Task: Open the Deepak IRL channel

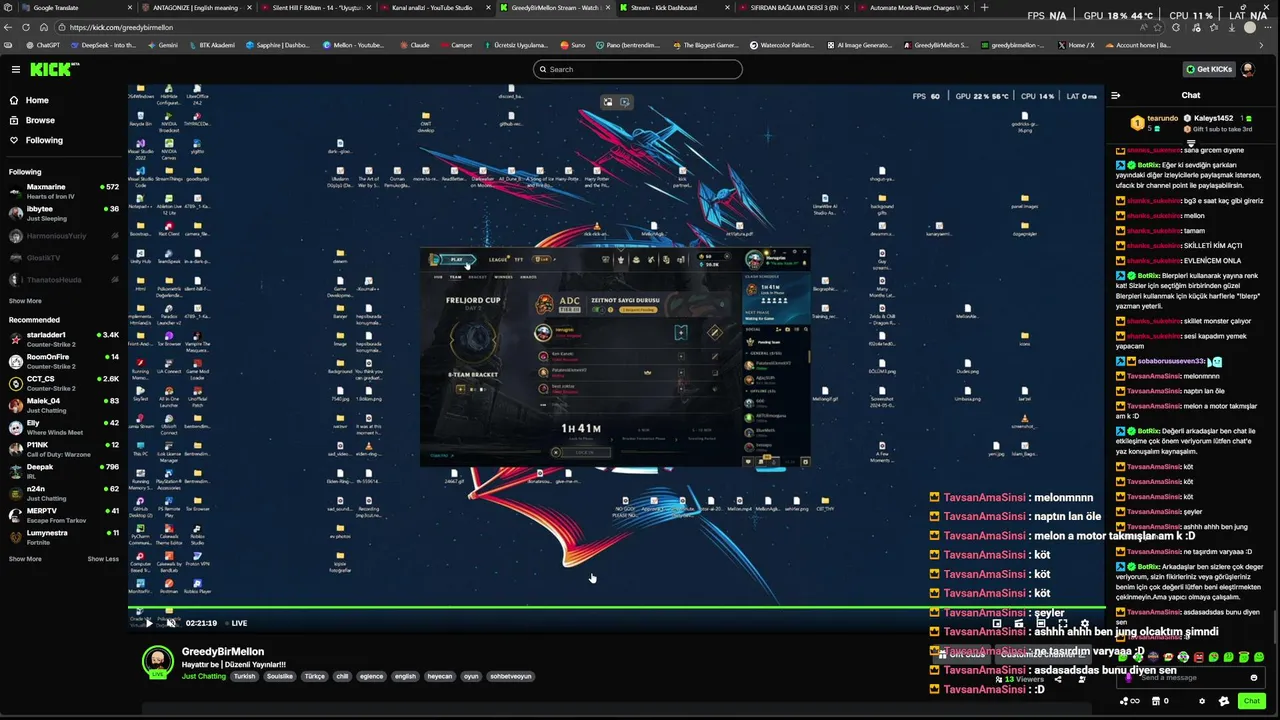Action: pyautogui.click(x=64, y=471)
